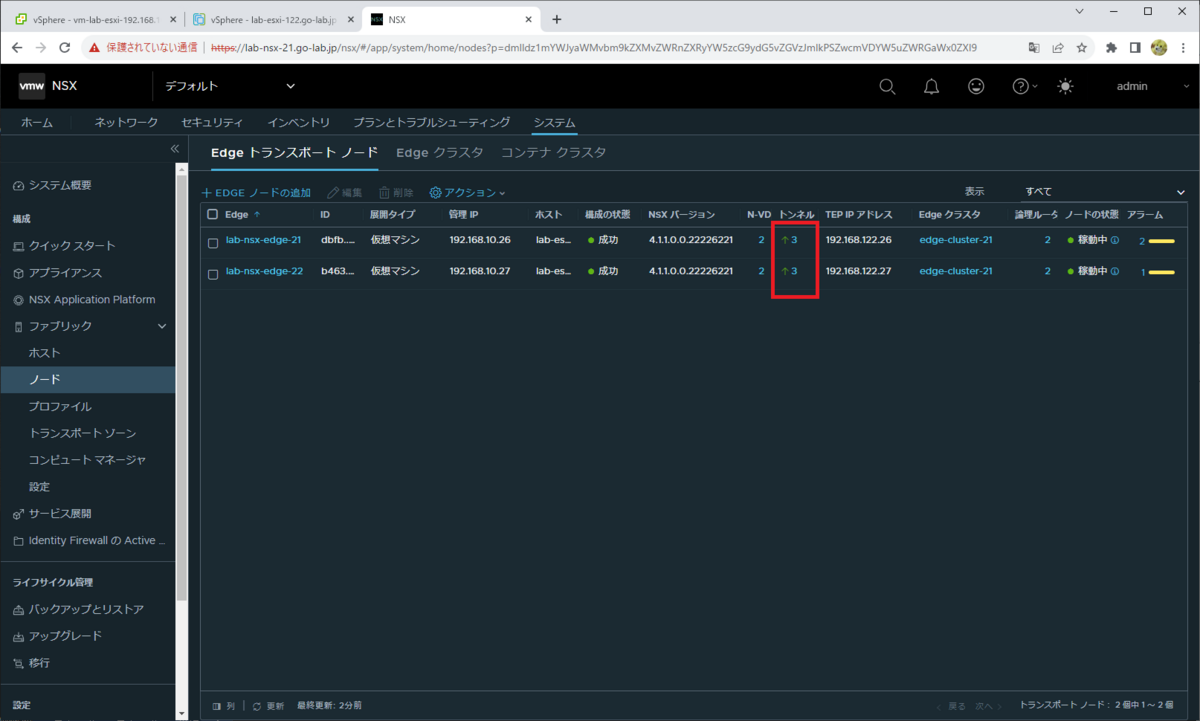Go to the セキュリティ top tab
1200x721 pixels.
(212, 122)
